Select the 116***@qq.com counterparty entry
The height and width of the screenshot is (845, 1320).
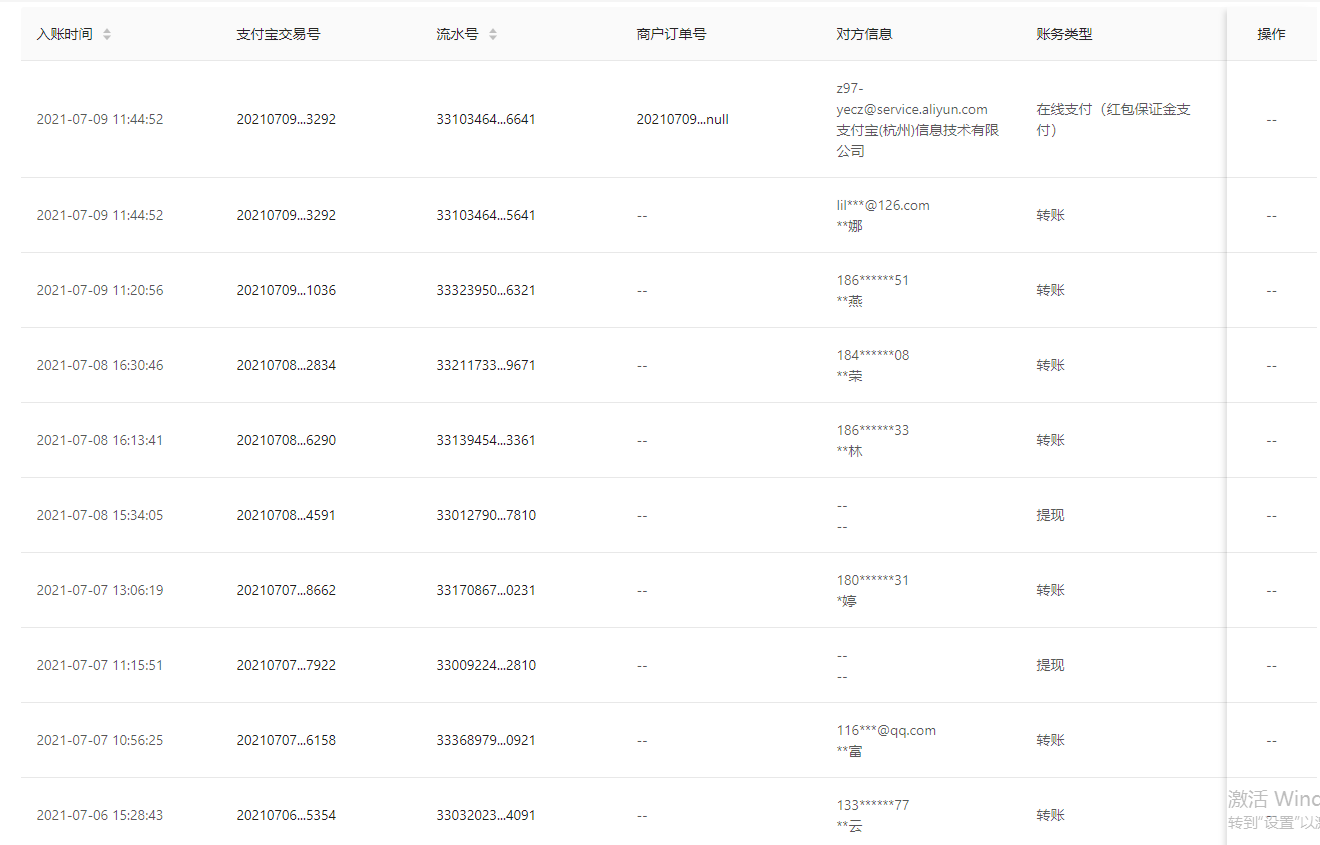[x=886, y=730]
